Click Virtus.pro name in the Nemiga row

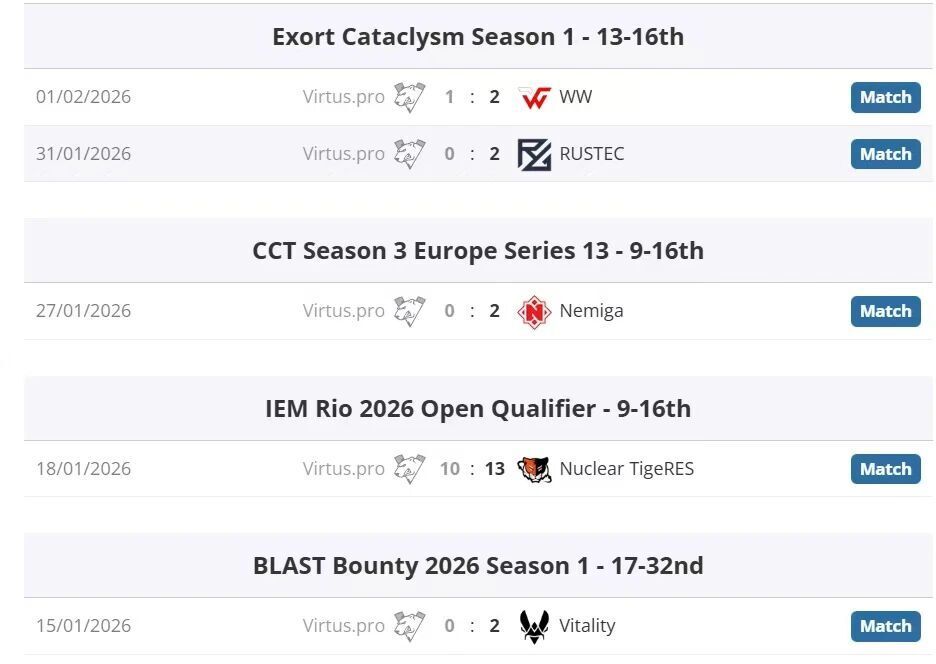pos(343,311)
